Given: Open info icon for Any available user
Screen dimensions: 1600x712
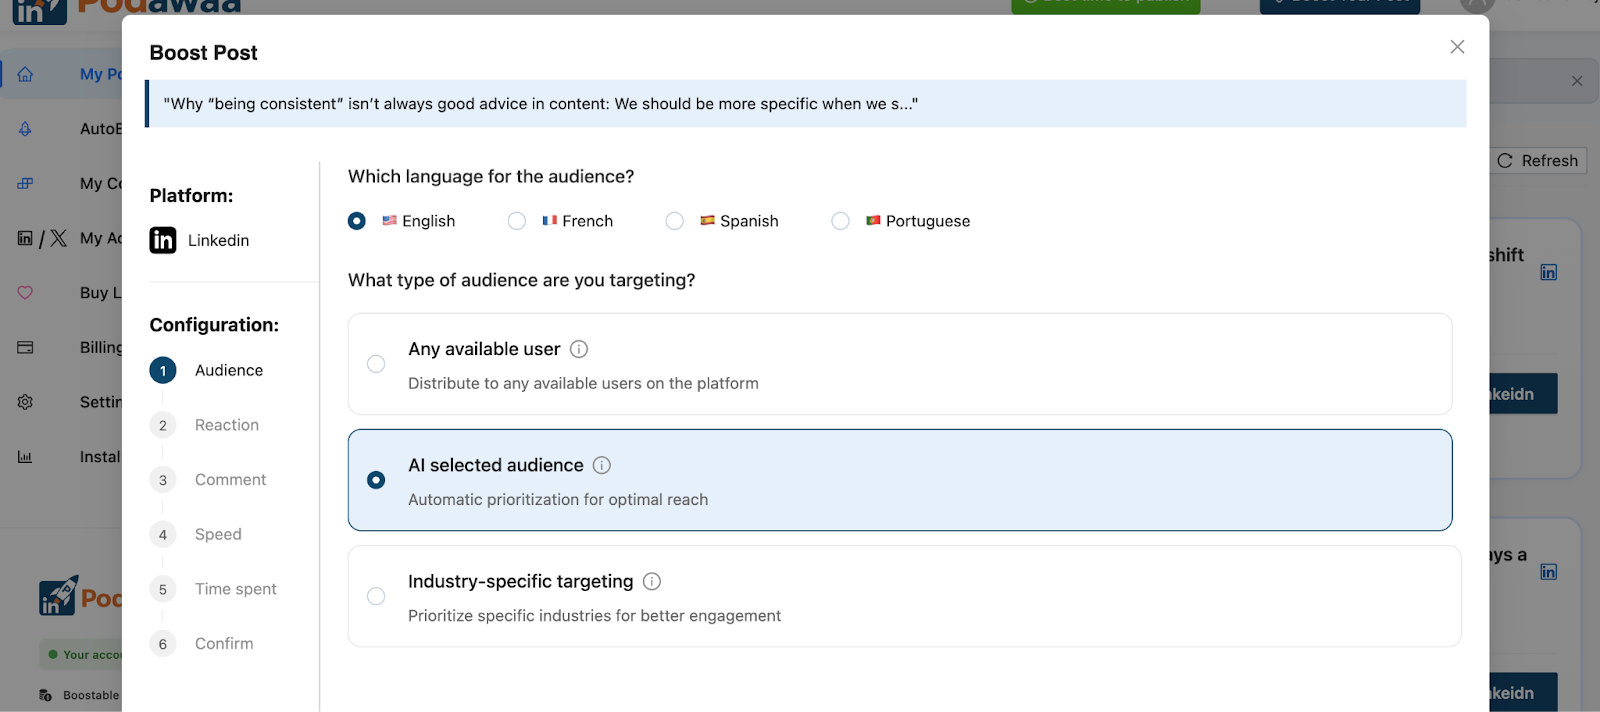Looking at the screenshot, I should 579,349.
